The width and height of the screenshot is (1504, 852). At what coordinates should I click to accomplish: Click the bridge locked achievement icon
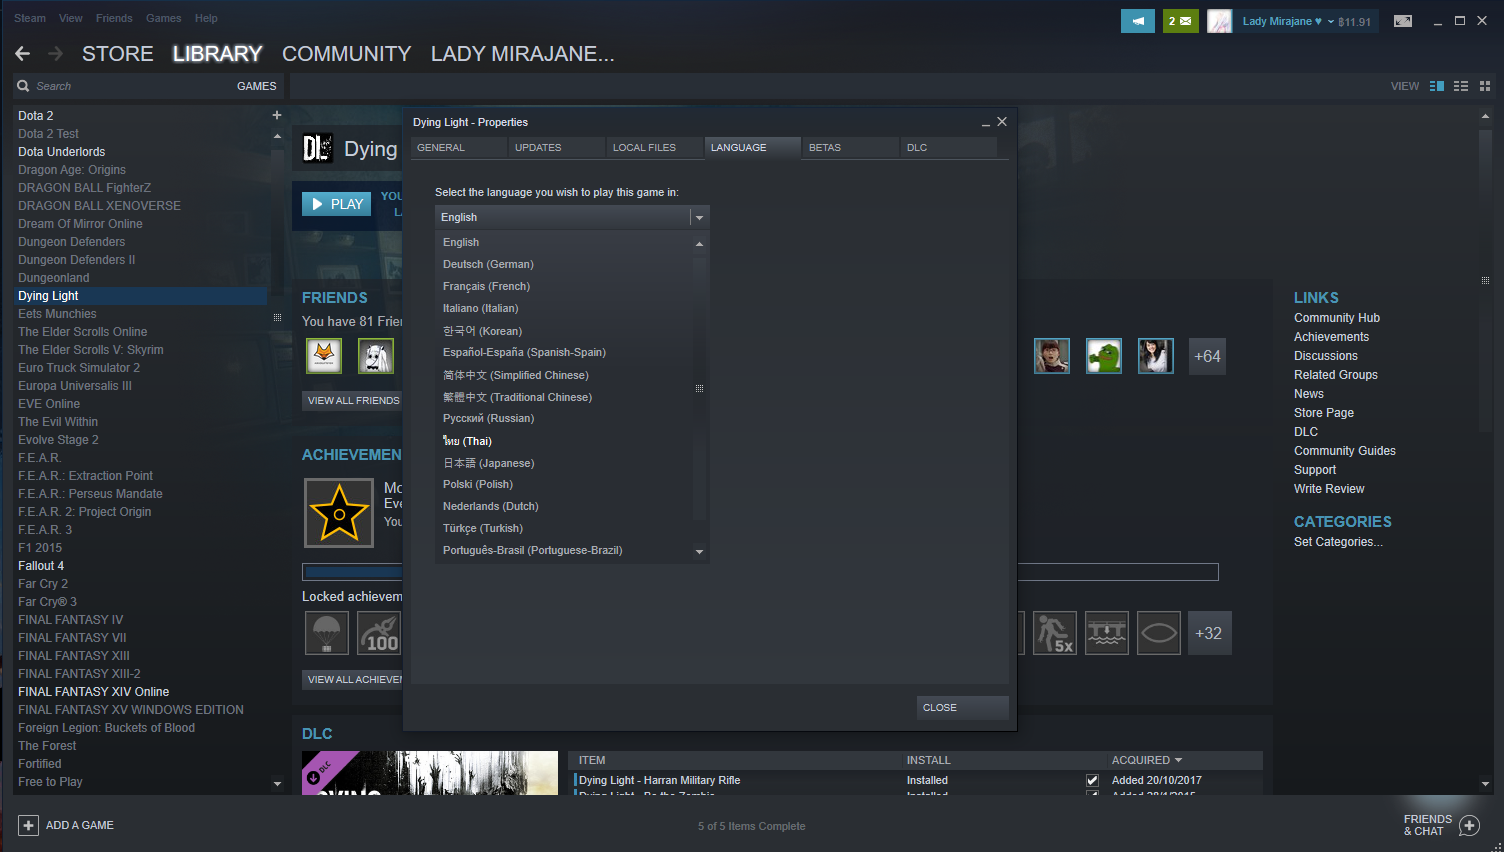click(x=1107, y=633)
